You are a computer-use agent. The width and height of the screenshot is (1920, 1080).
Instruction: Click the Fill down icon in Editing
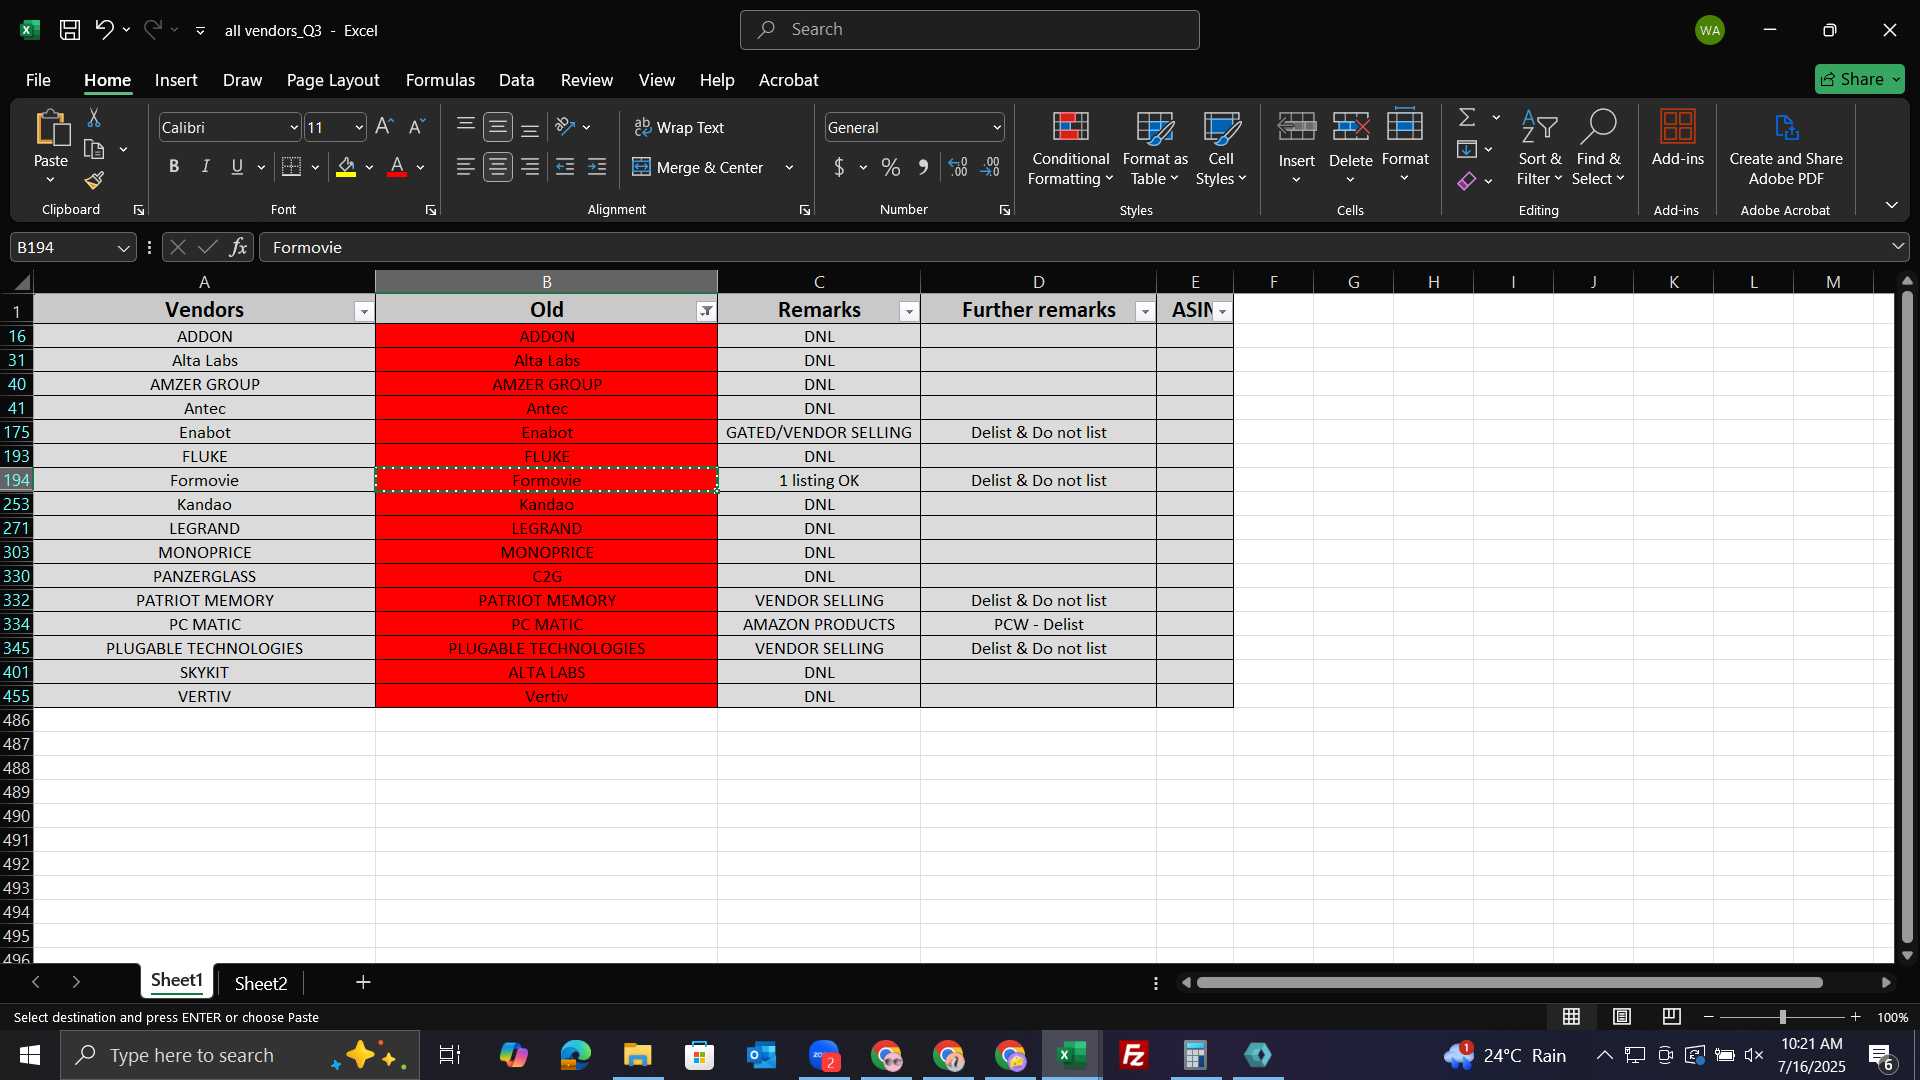coord(1467,150)
